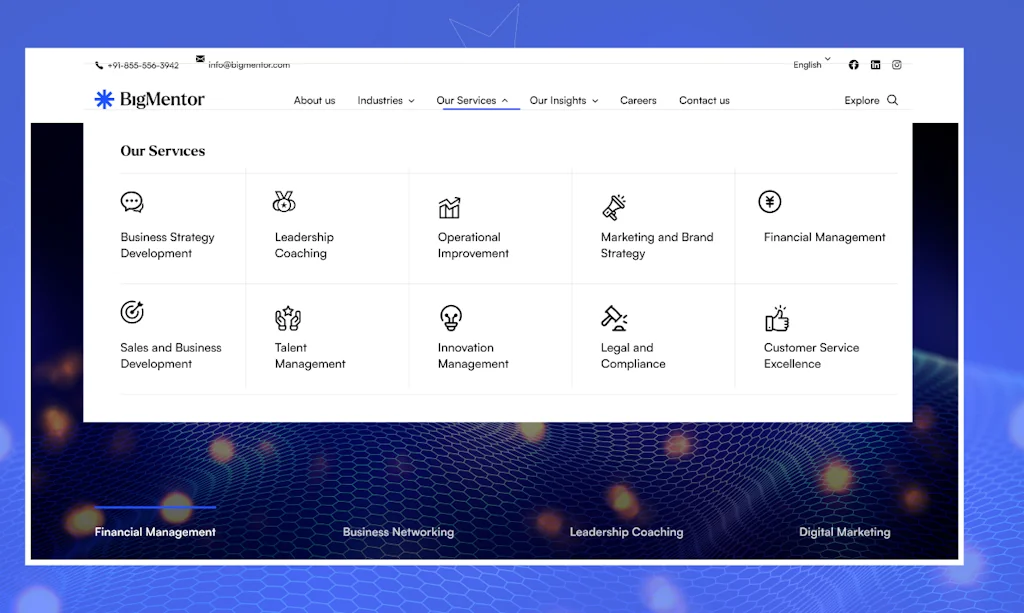Click the Leadership Coaching icon
This screenshot has width=1024, height=613.
click(x=285, y=203)
